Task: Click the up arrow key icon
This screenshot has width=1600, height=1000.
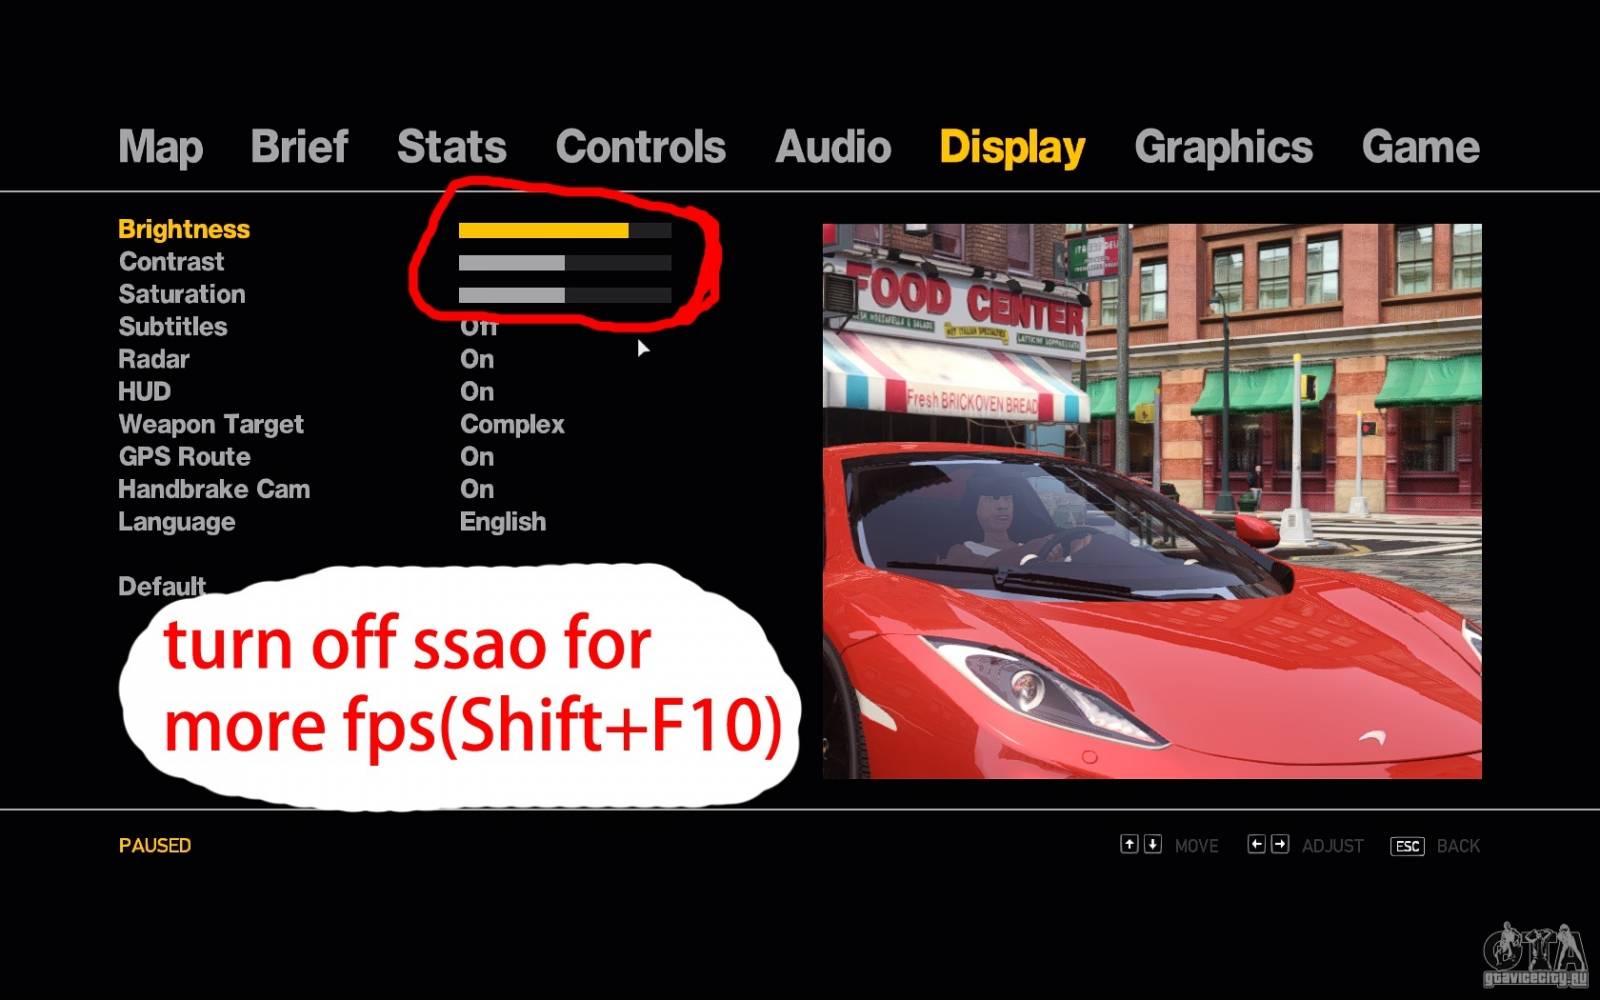Action: coord(1129,844)
